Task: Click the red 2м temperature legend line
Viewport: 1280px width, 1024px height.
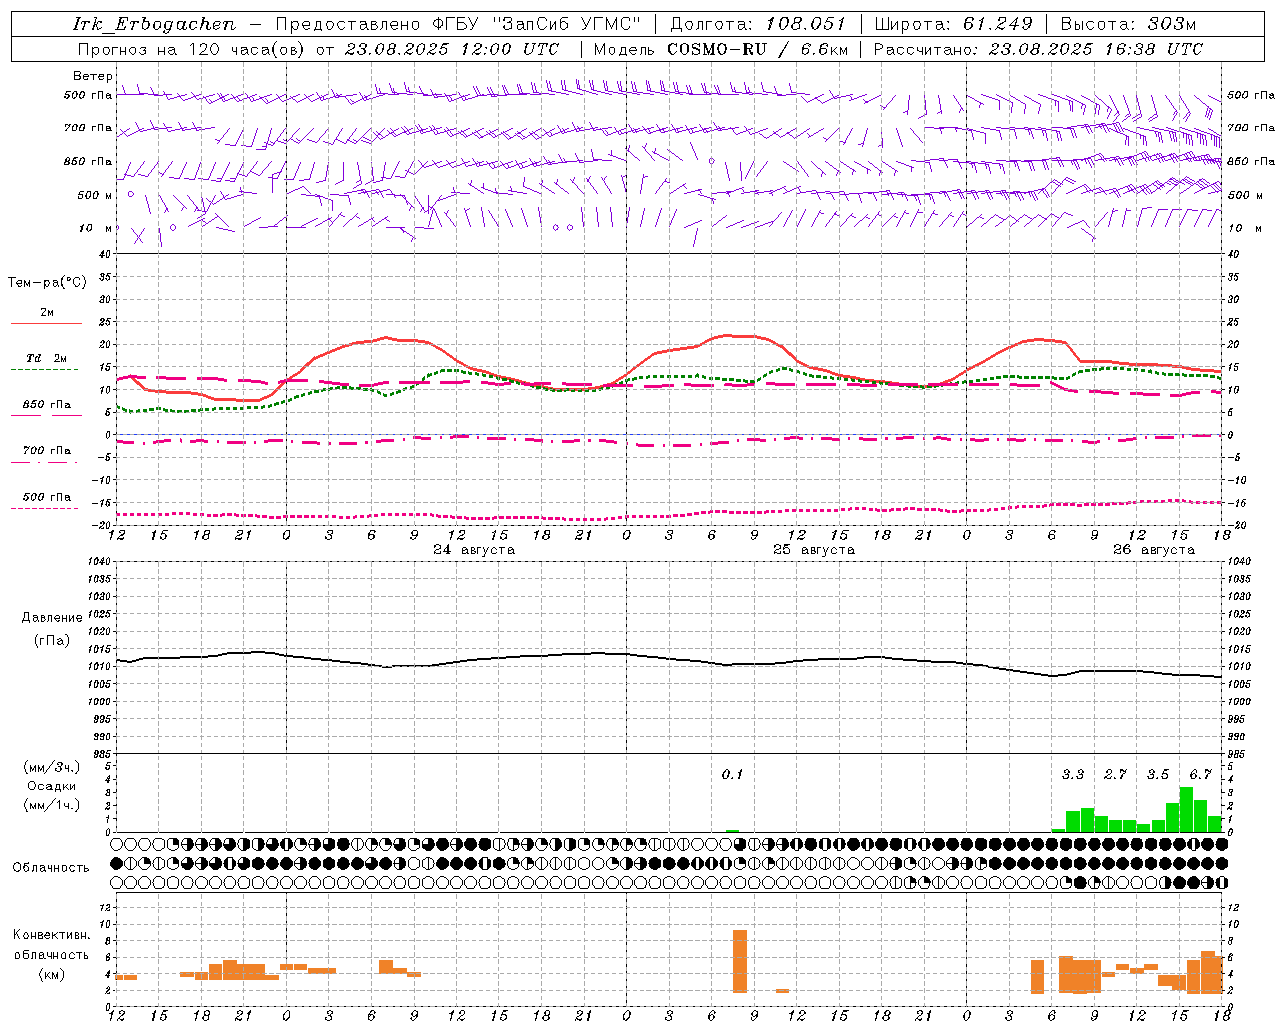Action: (x=46, y=323)
